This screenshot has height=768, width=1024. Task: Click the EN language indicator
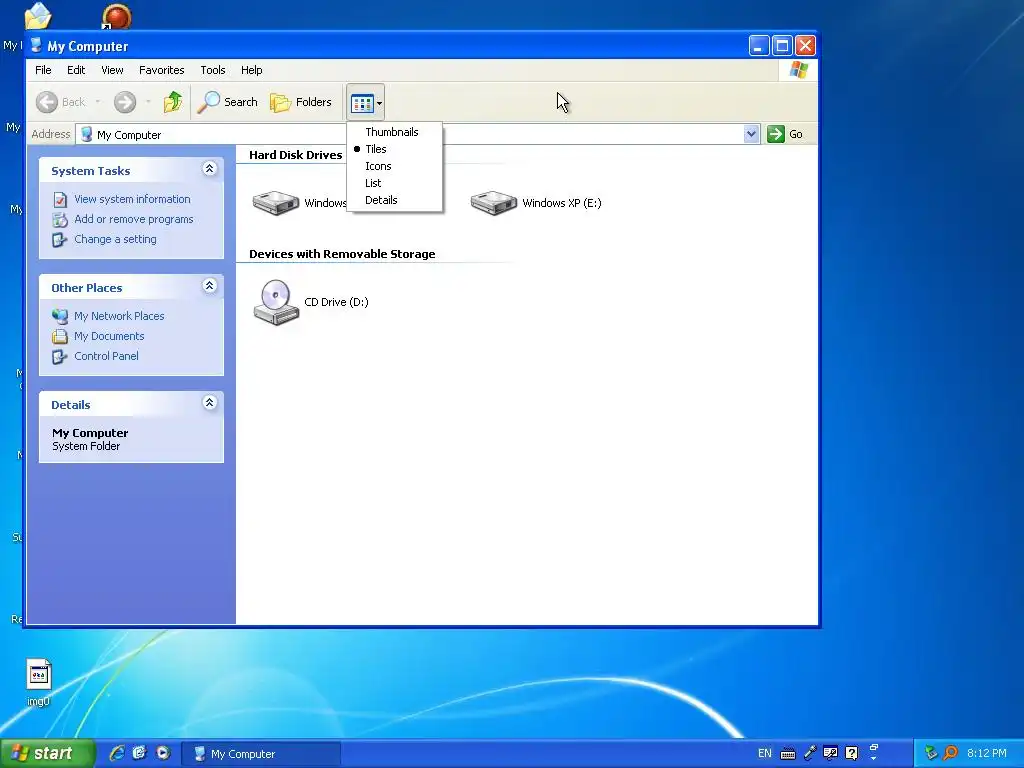(x=765, y=753)
